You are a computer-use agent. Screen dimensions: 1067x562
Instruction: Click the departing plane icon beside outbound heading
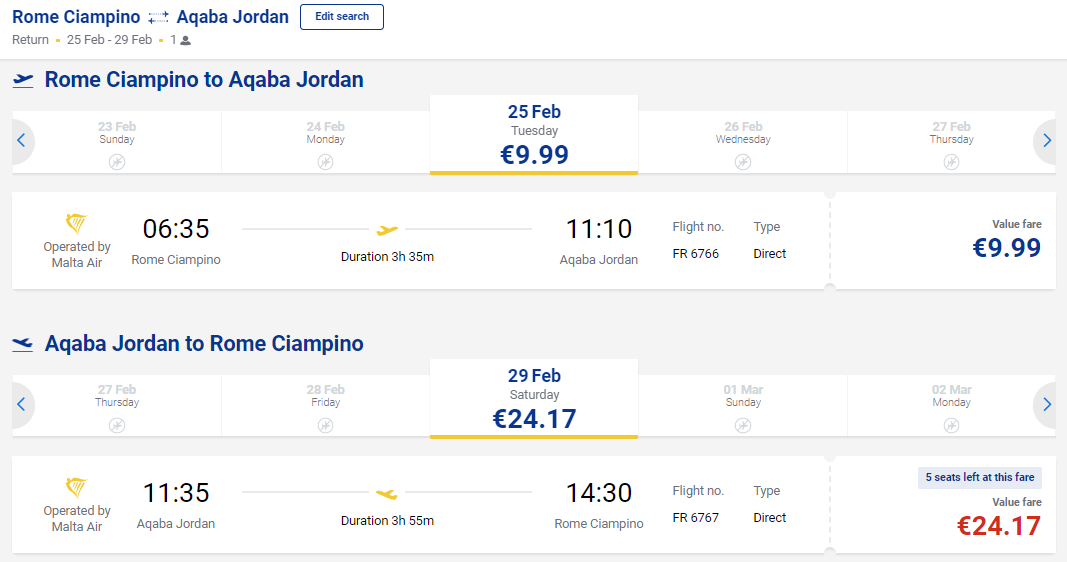[23, 80]
